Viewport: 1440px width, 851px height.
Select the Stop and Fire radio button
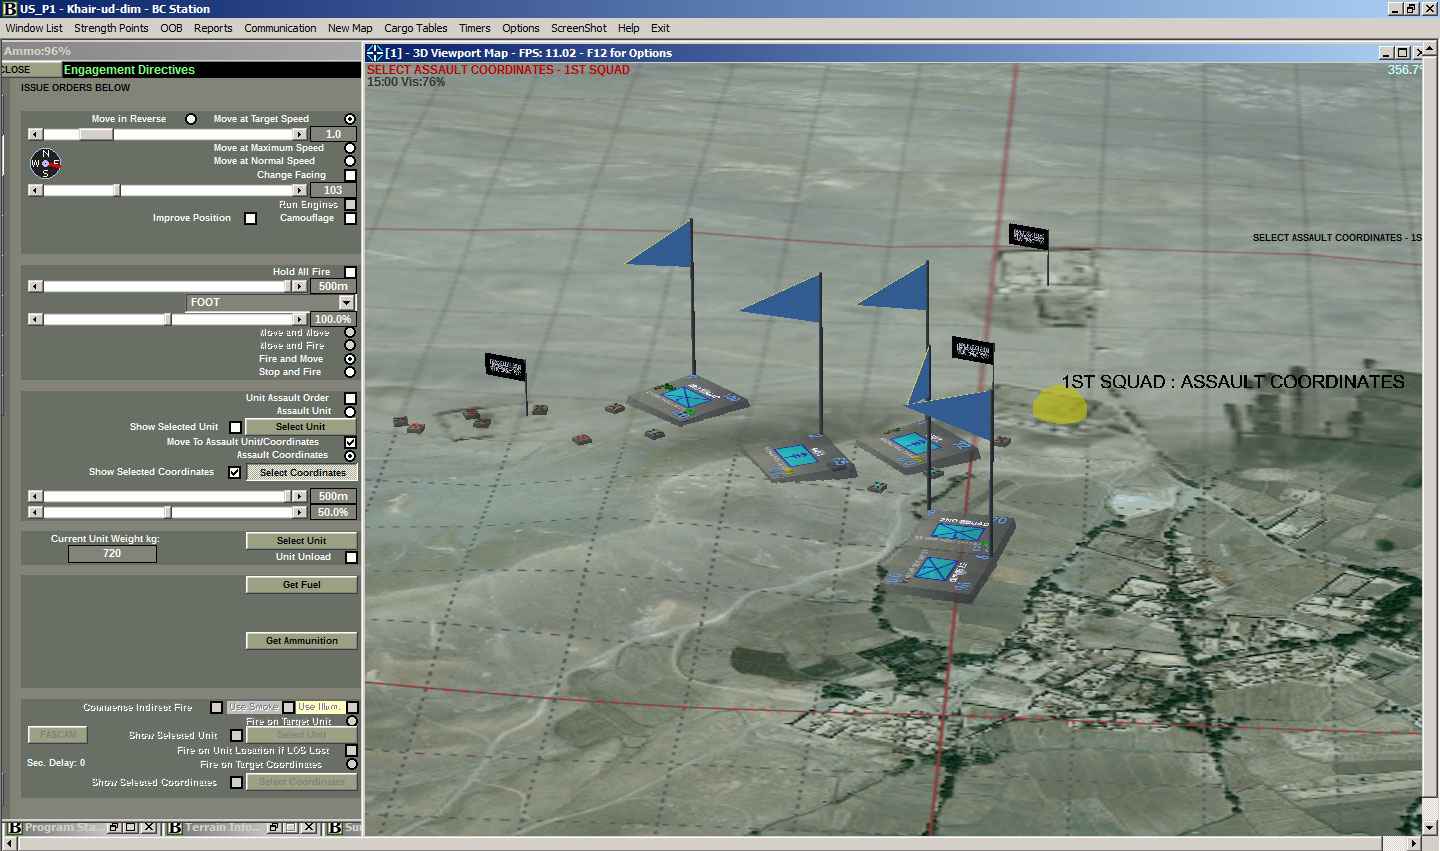(350, 372)
